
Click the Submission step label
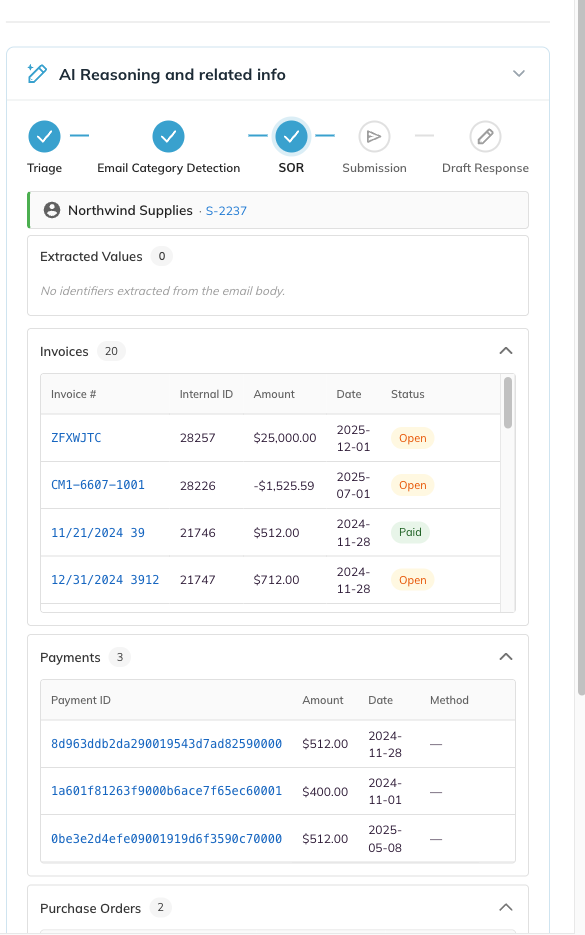(374, 168)
